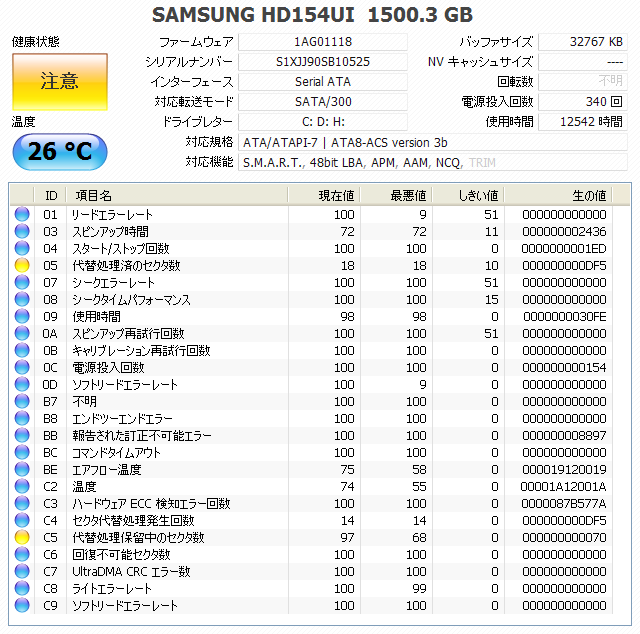The image size is (640, 634).
Task: Click the 26 °C temperature indicator
Action: (60, 151)
